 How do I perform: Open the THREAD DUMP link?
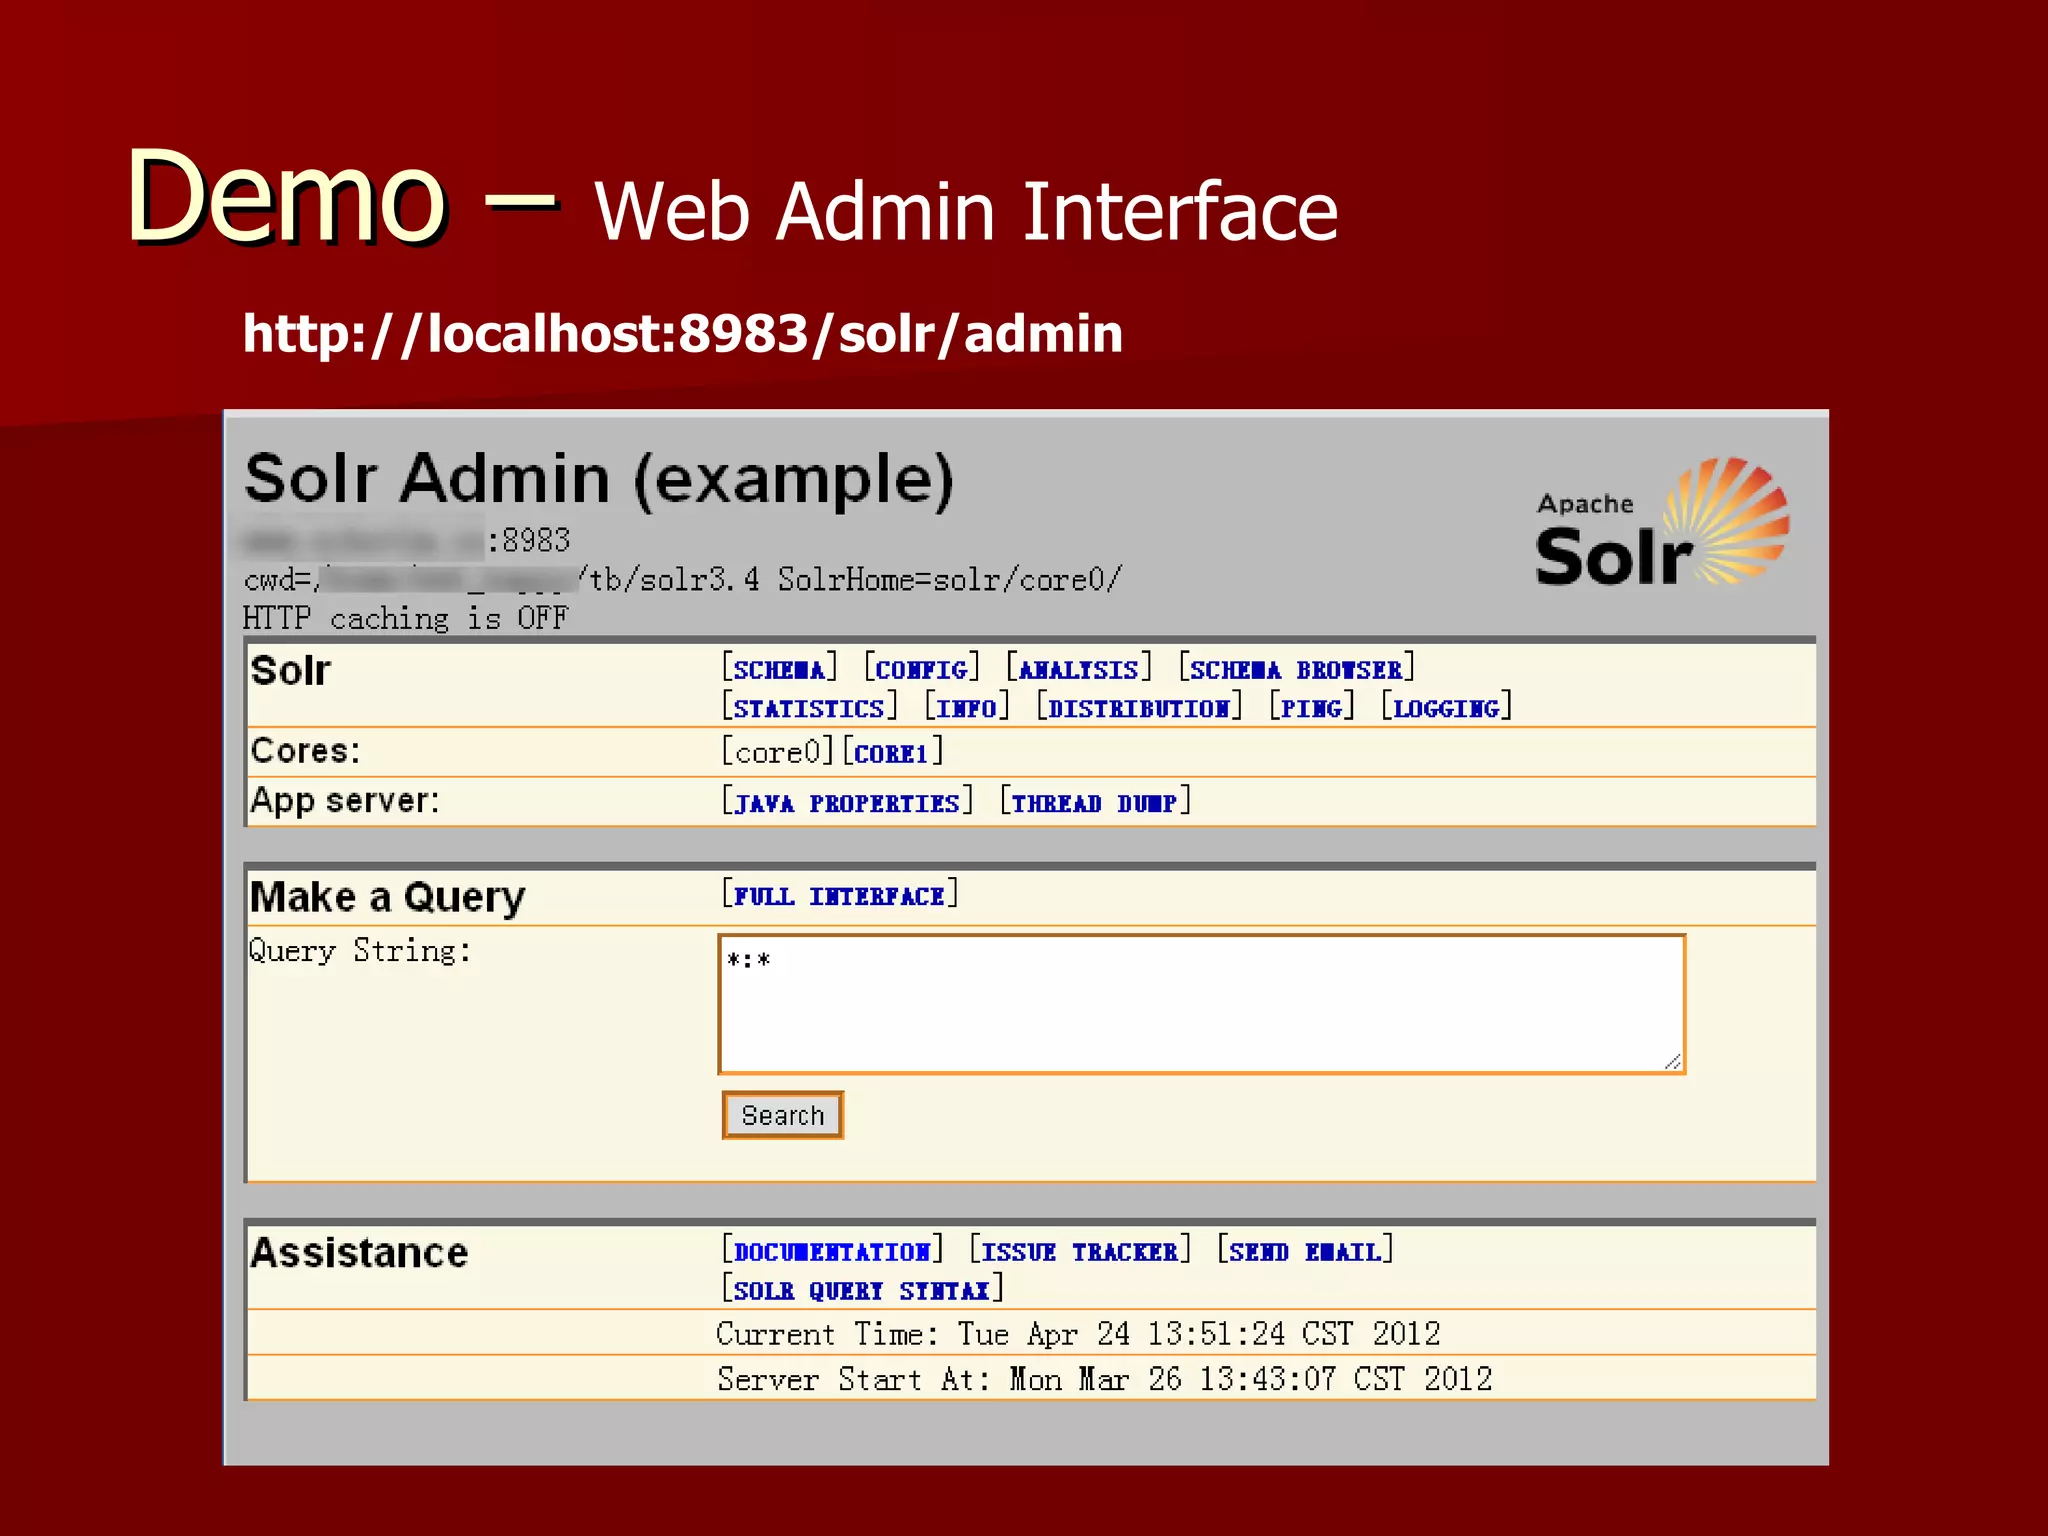click(1095, 803)
